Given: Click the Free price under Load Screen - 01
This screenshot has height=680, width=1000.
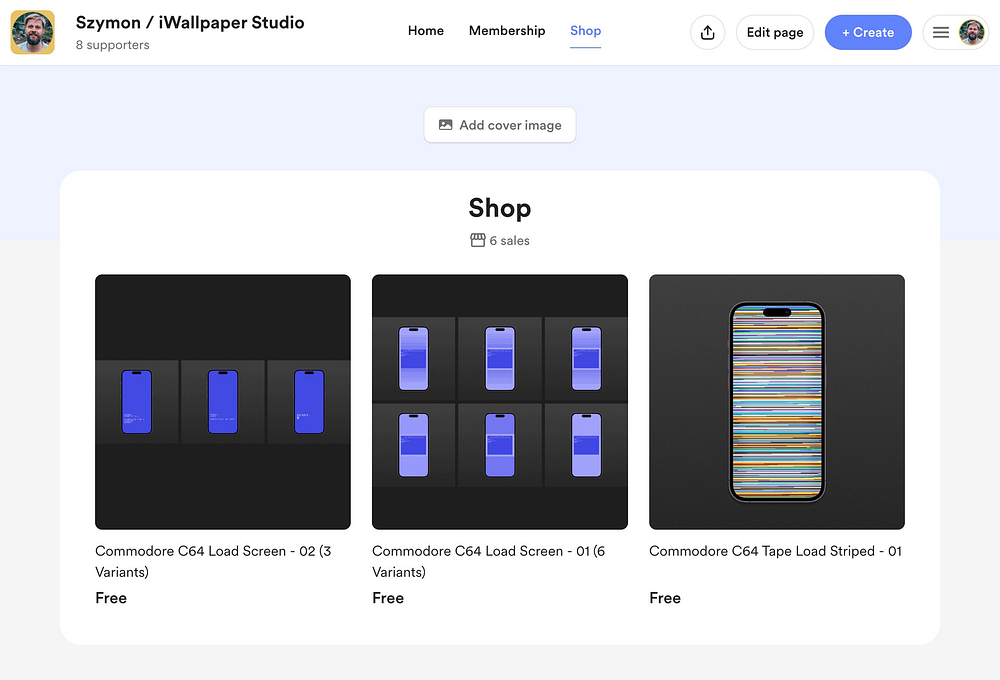Looking at the screenshot, I should pos(388,598).
